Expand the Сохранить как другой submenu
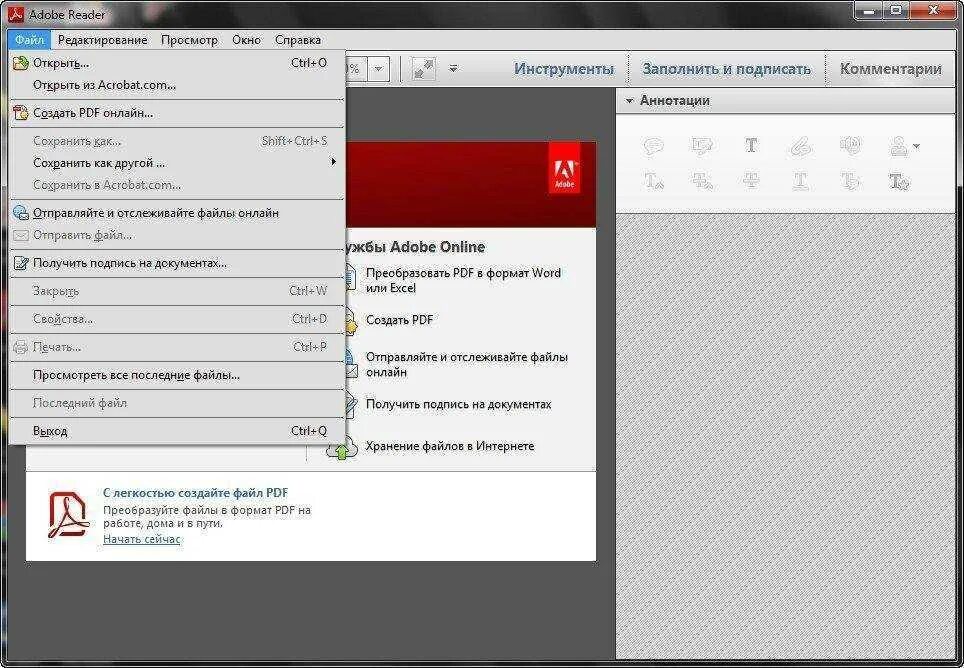964x668 pixels. click(x=177, y=163)
